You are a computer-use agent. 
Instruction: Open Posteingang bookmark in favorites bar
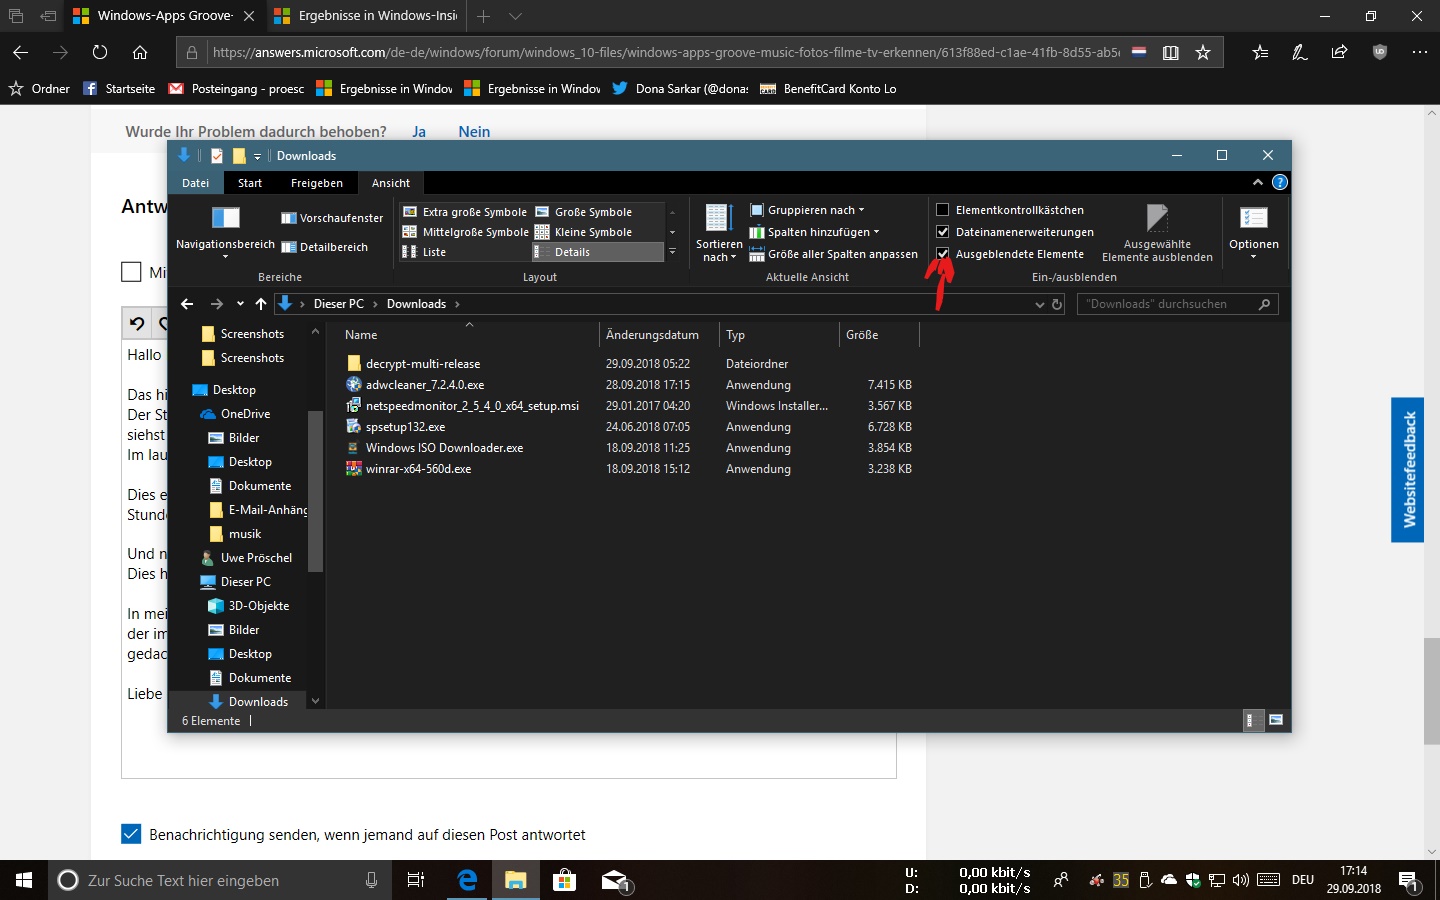[x=237, y=89]
